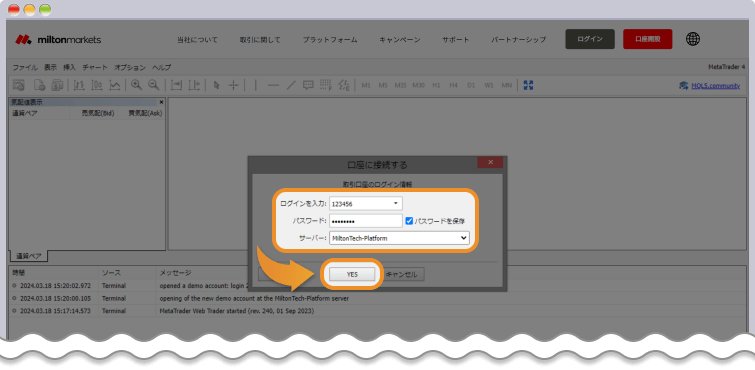Open サポート site navigation item
The image size is (755, 370).
point(456,40)
